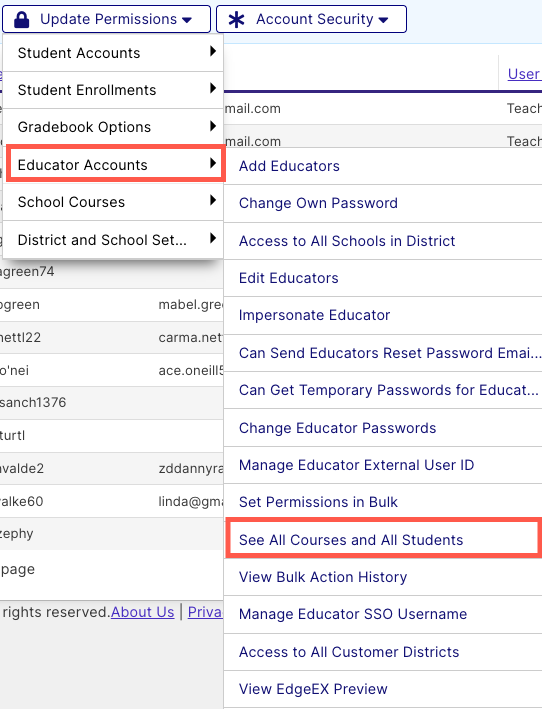This screenshot has height=709, width=542.
Task: Open the About Us link
Action: [142, 612]
